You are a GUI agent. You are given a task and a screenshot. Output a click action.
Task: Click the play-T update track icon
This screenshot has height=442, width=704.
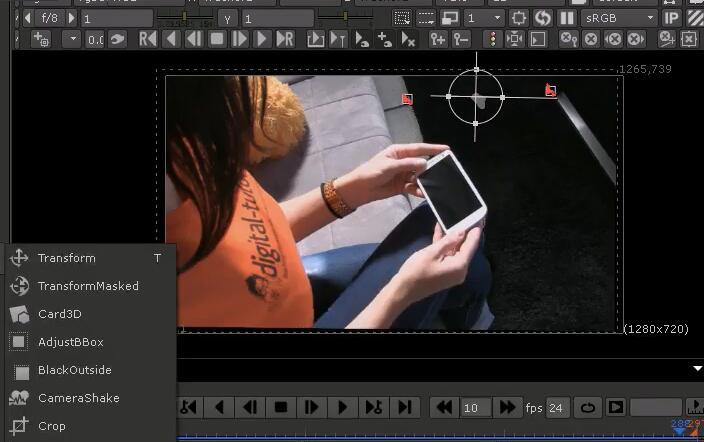pyautogui.click(x=338, y=40)
